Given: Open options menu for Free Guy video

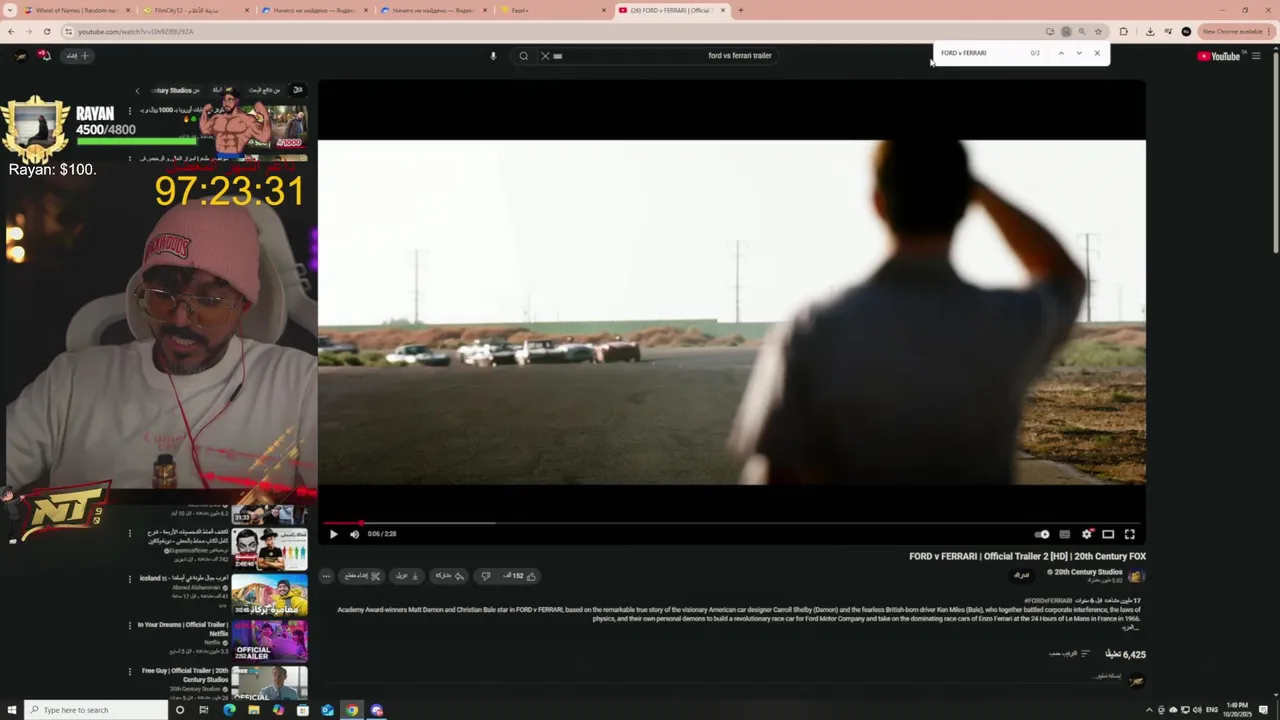Looking at the screenshot, I should (x=129, y=671).
